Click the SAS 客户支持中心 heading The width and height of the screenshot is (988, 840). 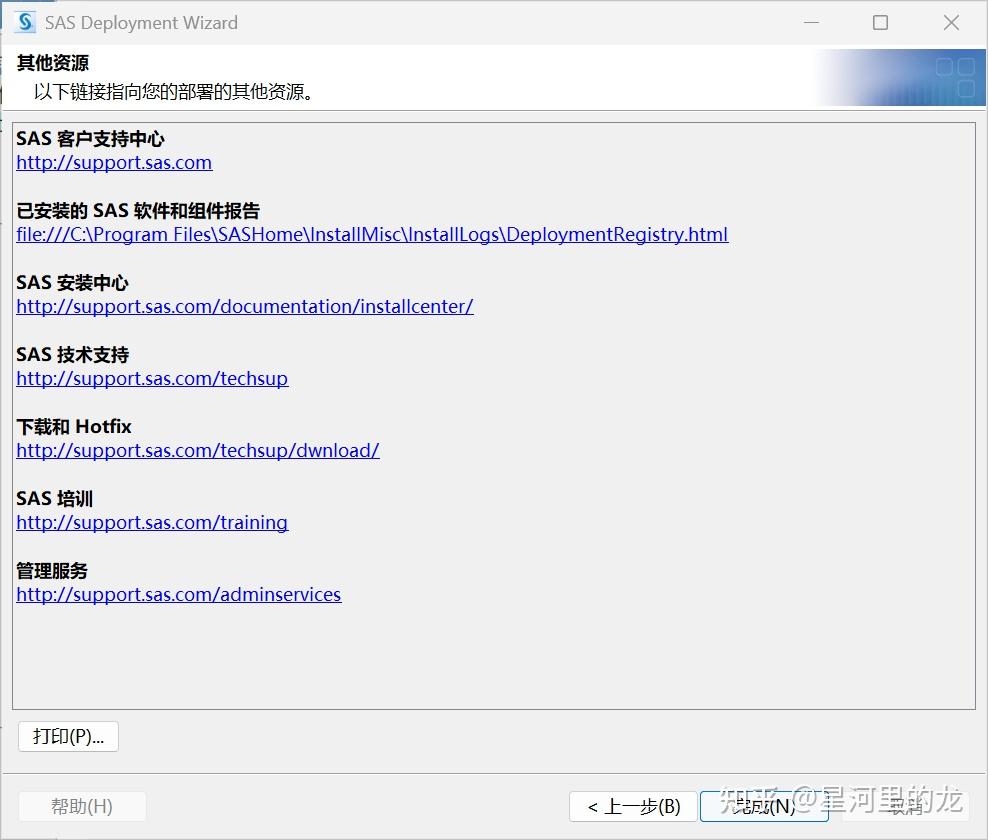pyautogui.click(x=89, y=138)
